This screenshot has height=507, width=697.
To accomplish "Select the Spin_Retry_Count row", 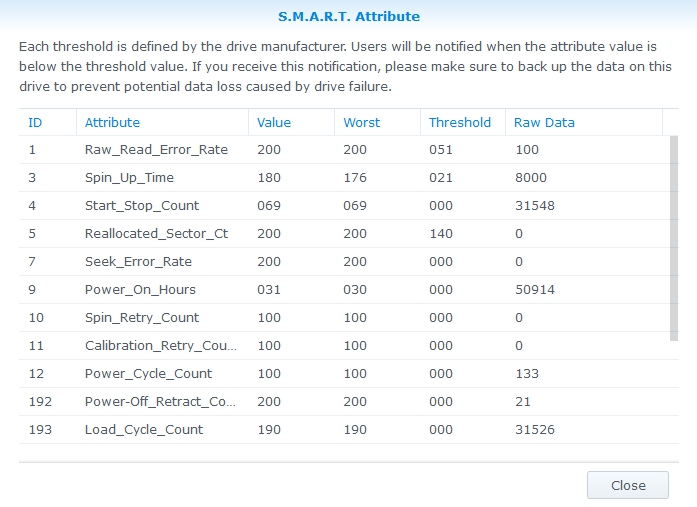I will 142,318.
